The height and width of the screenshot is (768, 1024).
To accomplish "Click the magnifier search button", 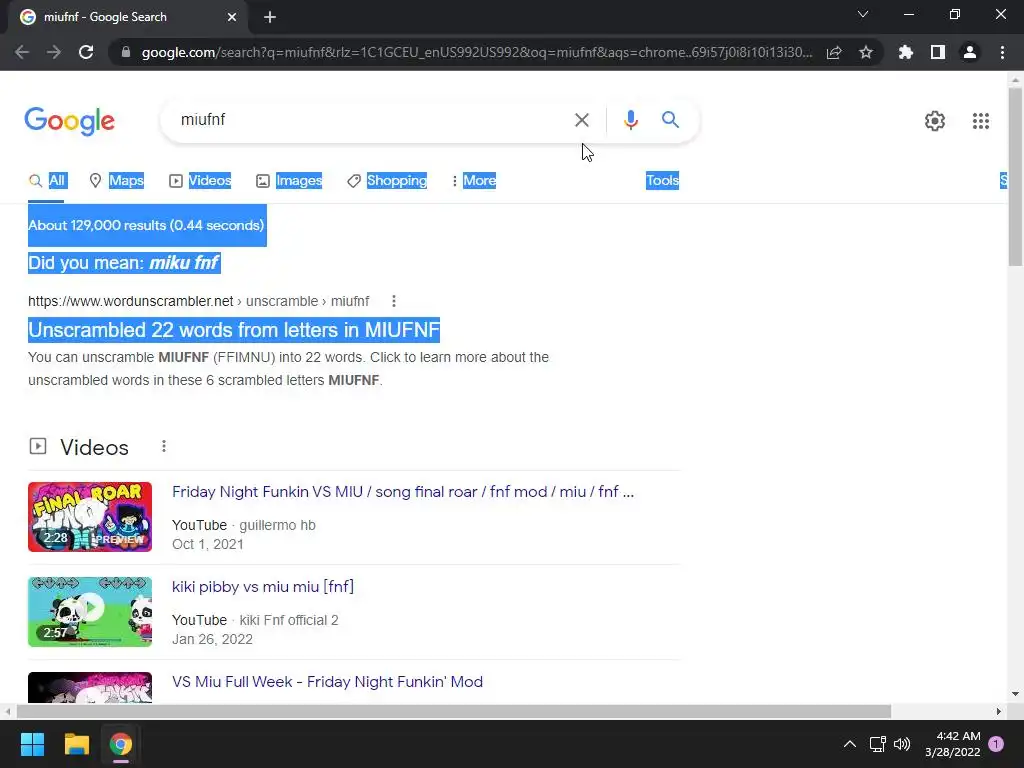I will point(670,120).
